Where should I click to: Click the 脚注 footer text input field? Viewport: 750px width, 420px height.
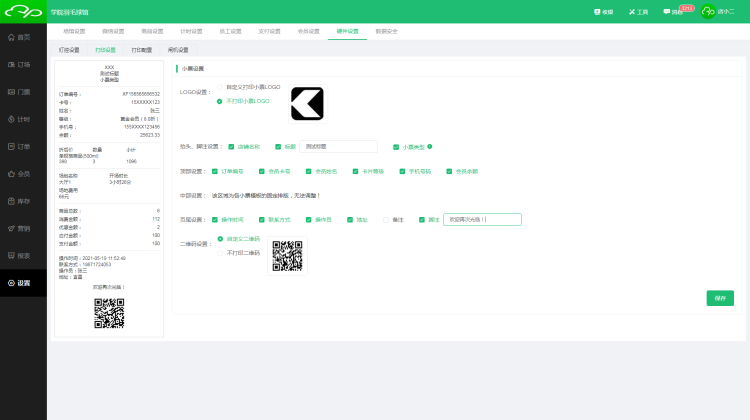click(481, 219)
